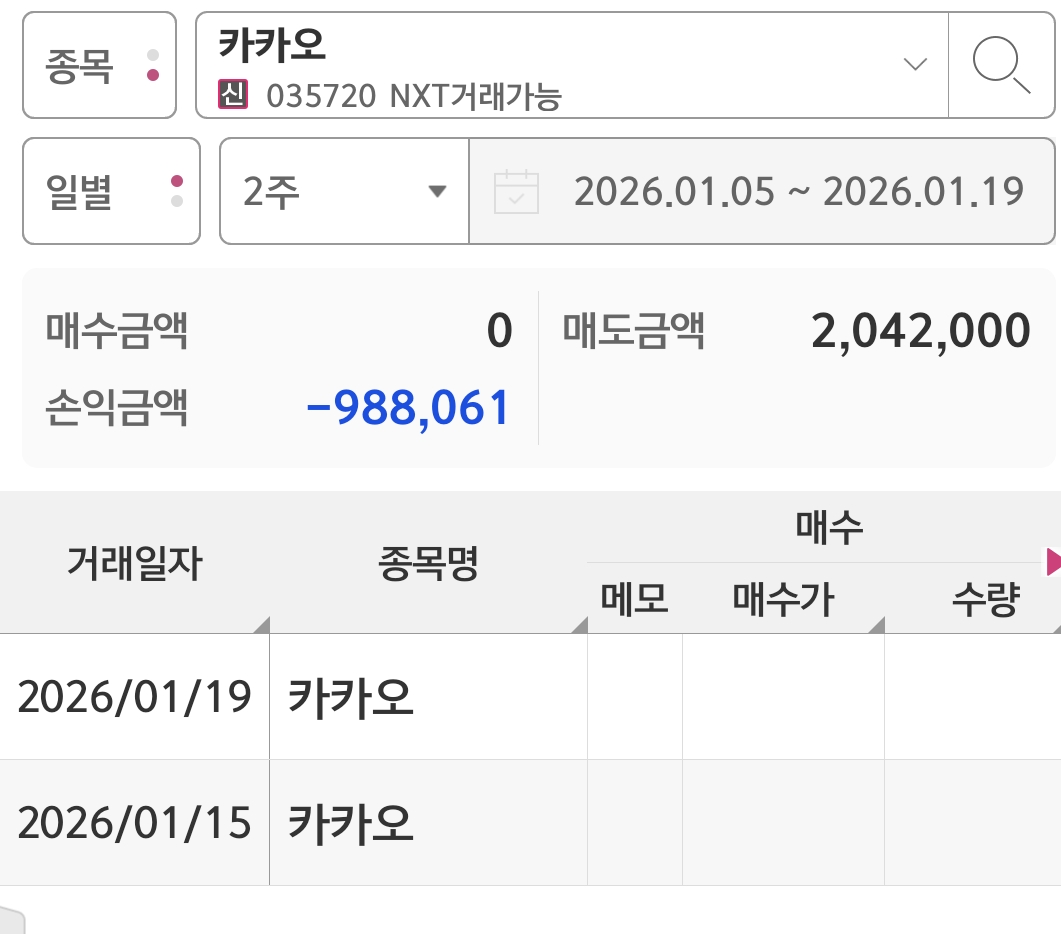Screen dimensions: 1061x934
Task: Click the 신 badge under 카카오
Action: 232,96
